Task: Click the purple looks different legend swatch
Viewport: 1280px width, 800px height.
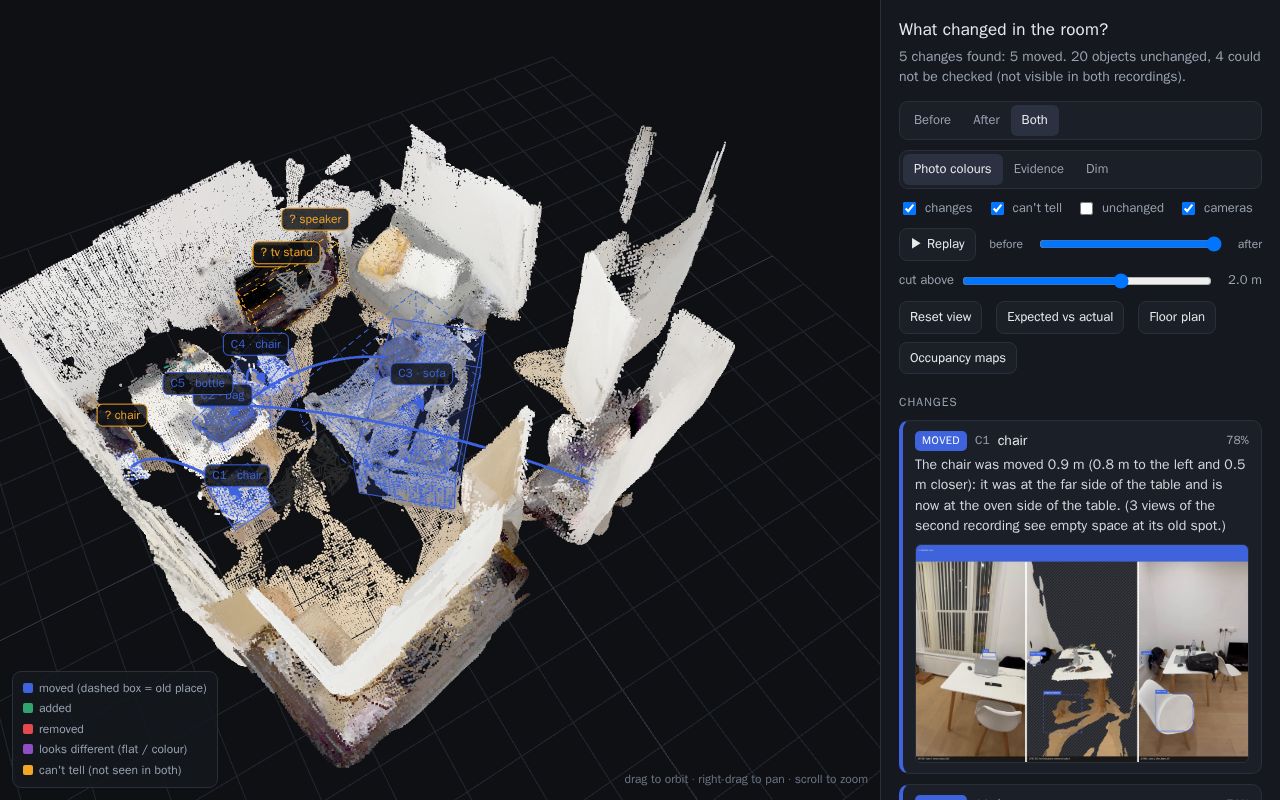Action: [x=28, y=749]
